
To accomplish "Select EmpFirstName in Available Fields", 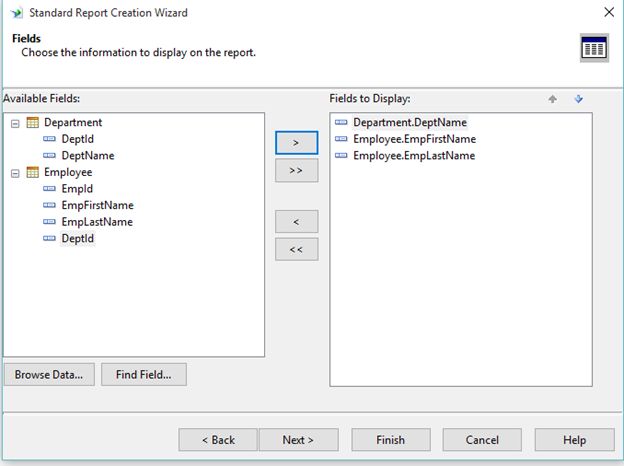I will [98, 205].
